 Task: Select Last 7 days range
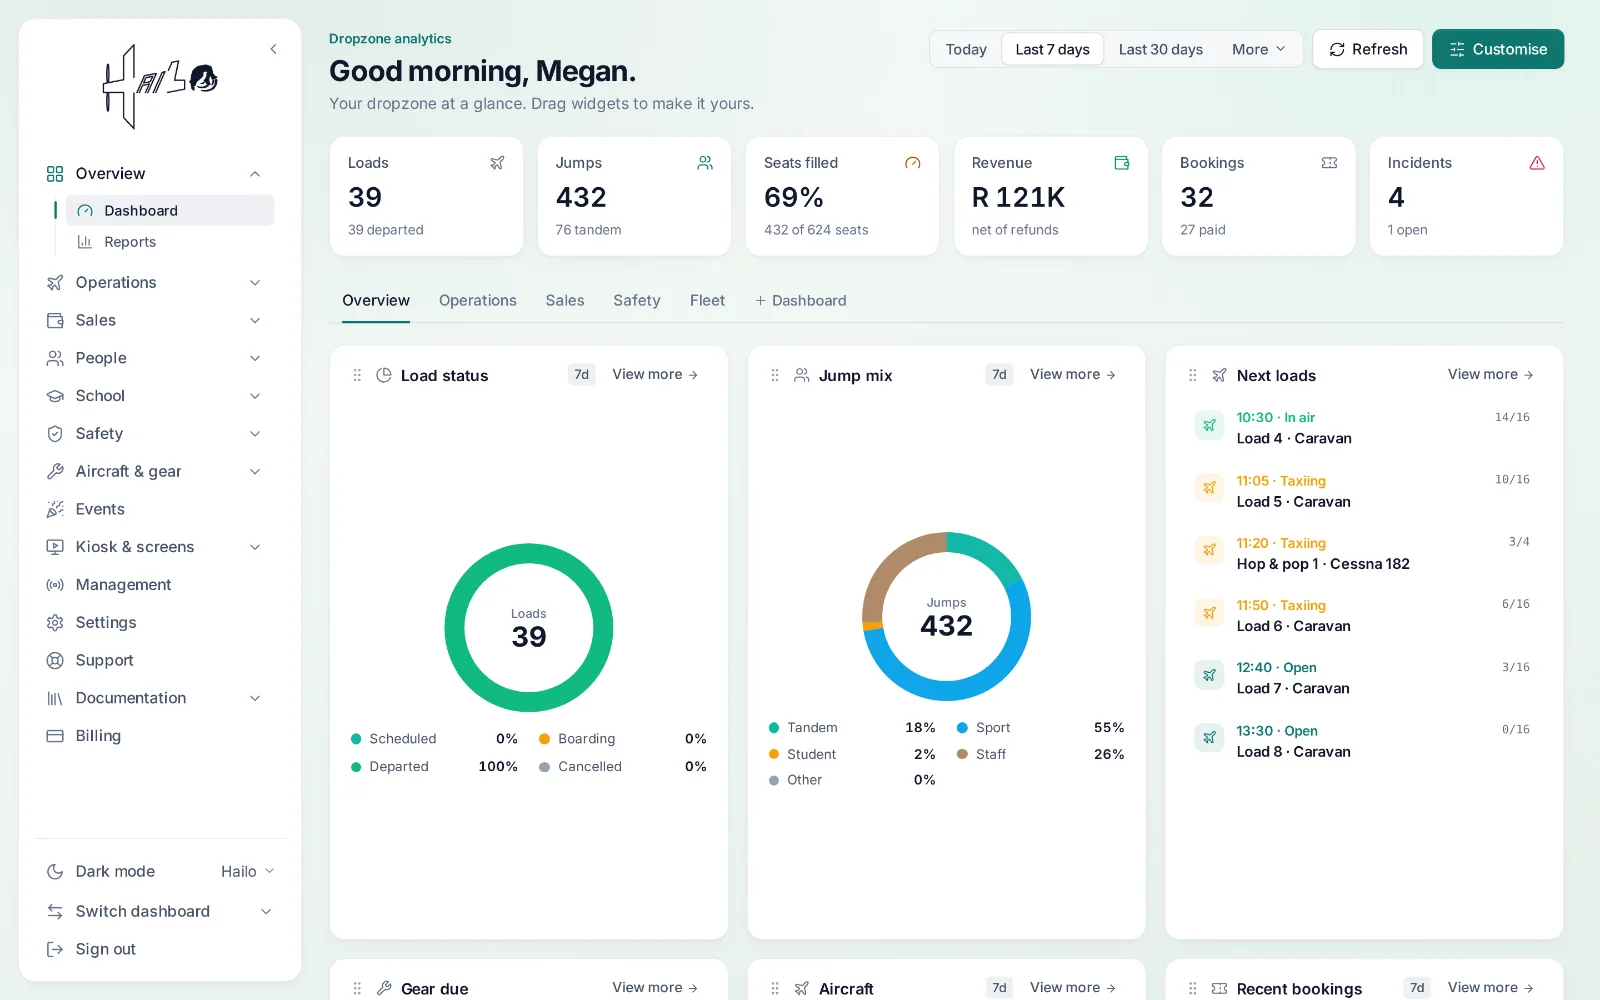(x=1052, y=49)
